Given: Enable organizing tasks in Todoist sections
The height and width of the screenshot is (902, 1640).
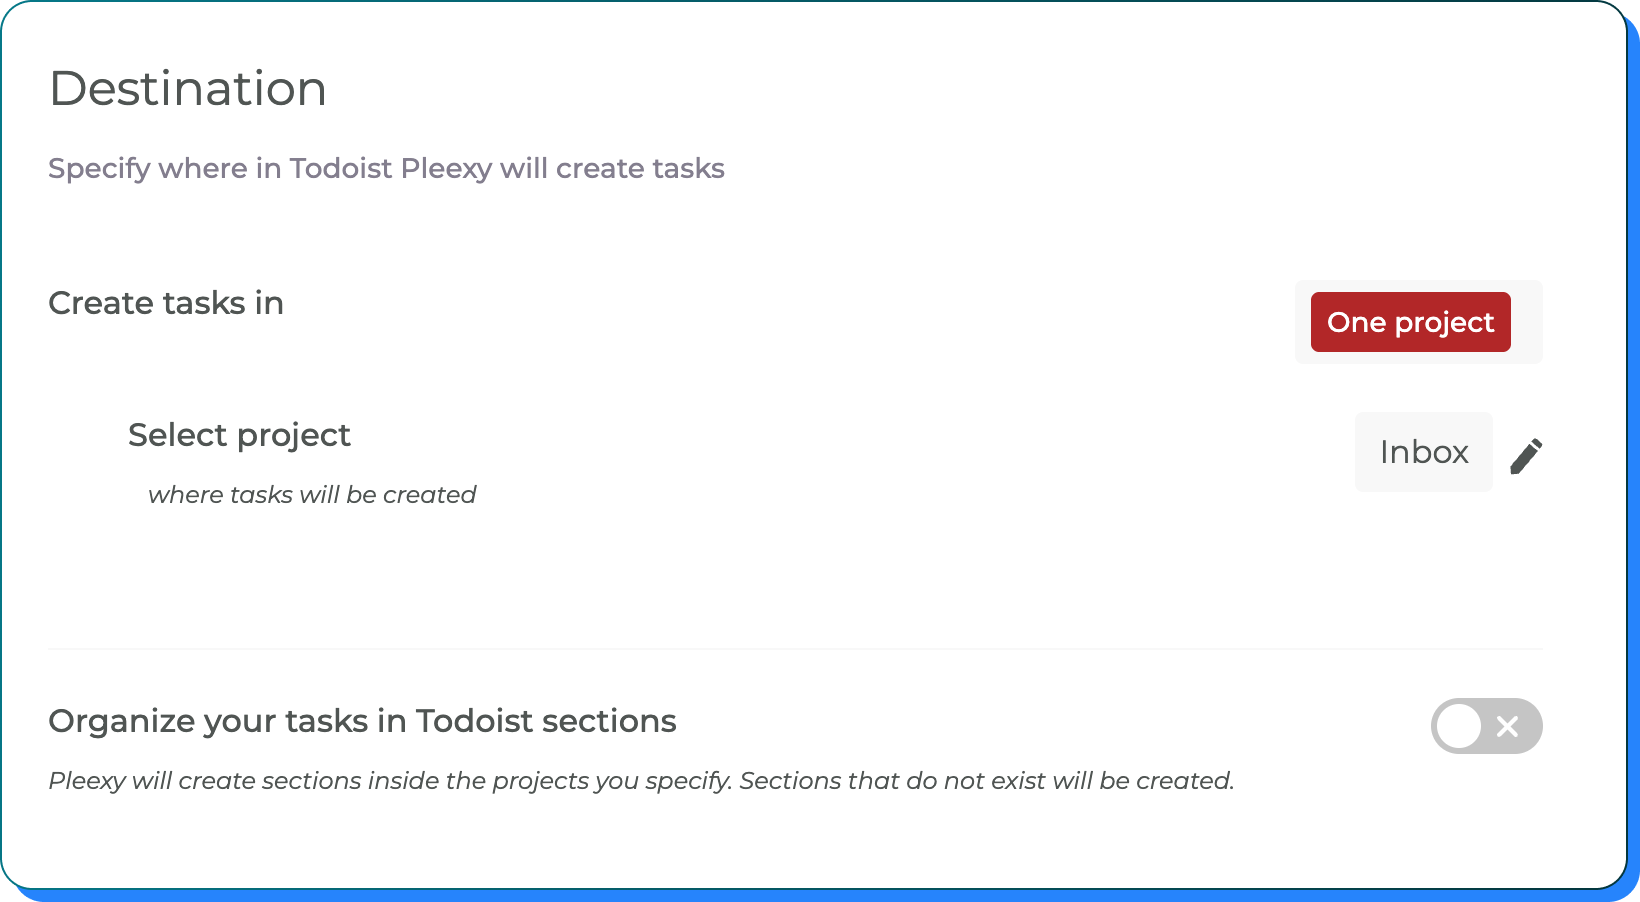Looking at the screenshot, I should tap(1486, 726).
